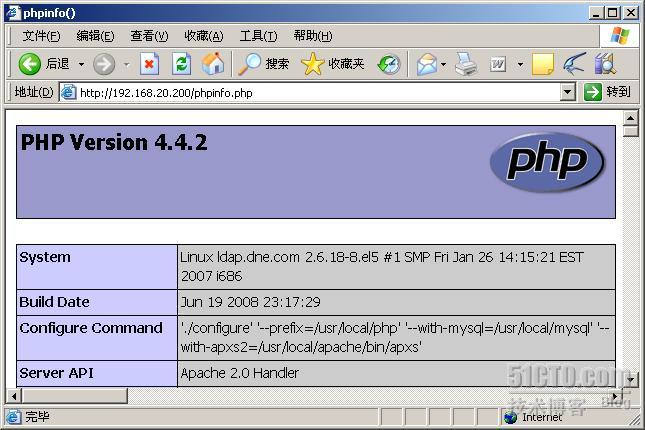Viewport: 645px width, 430px height.
Task: Click the Internet zone globe icon
Action: click(510, 417)
